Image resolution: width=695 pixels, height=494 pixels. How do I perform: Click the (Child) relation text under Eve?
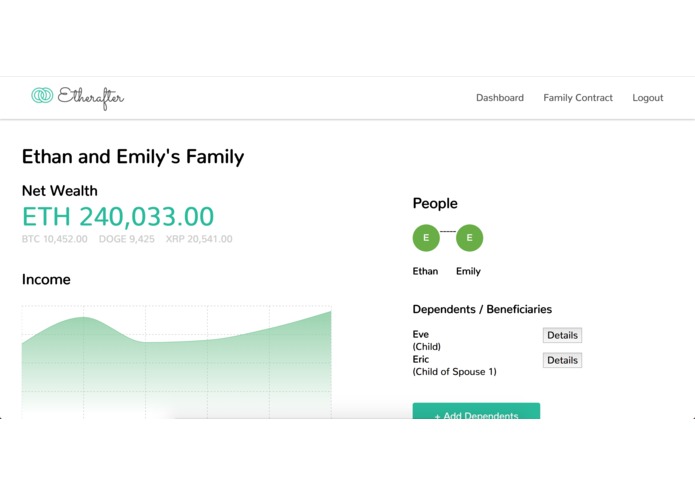(x=426, y=346)
